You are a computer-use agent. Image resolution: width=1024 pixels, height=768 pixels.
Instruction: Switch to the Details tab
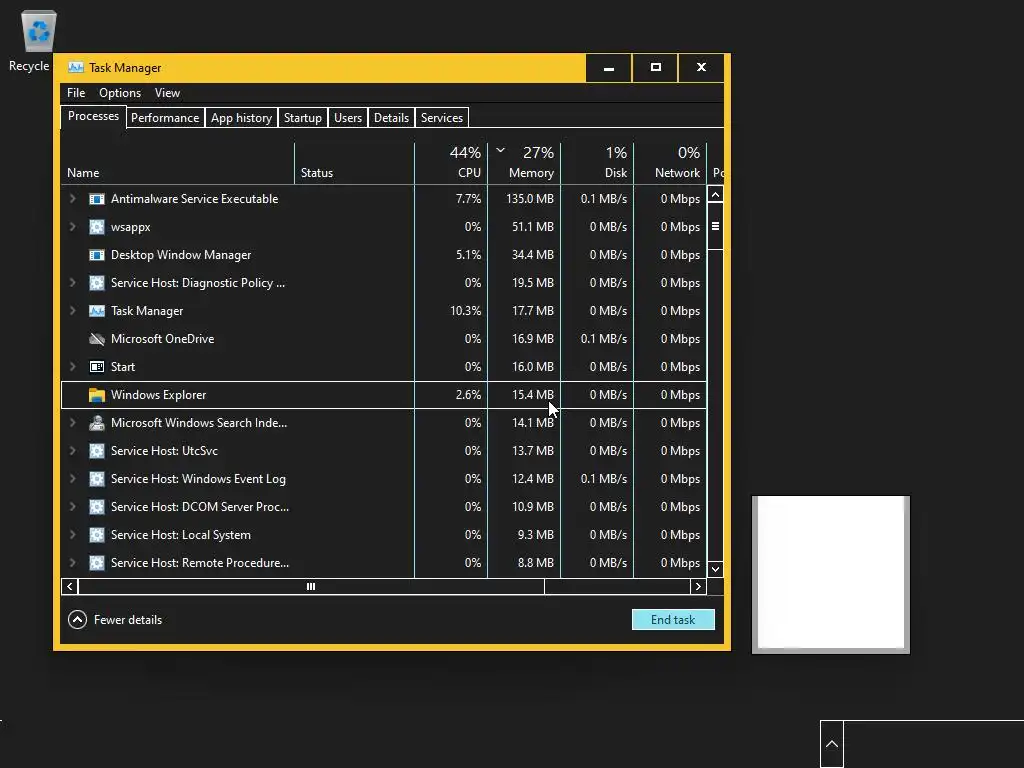pyautogui.click(x=391, y=118)
